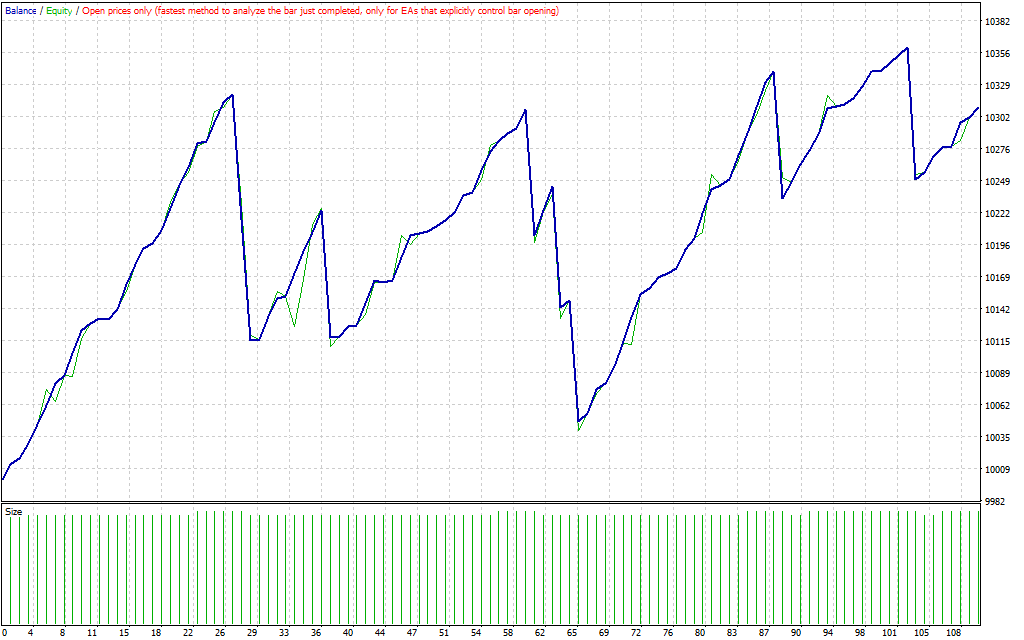The height and width of the screenshot is (640, 1024).
Task: Click the 108 marker on the trade axis
Action: coord(953,633)
